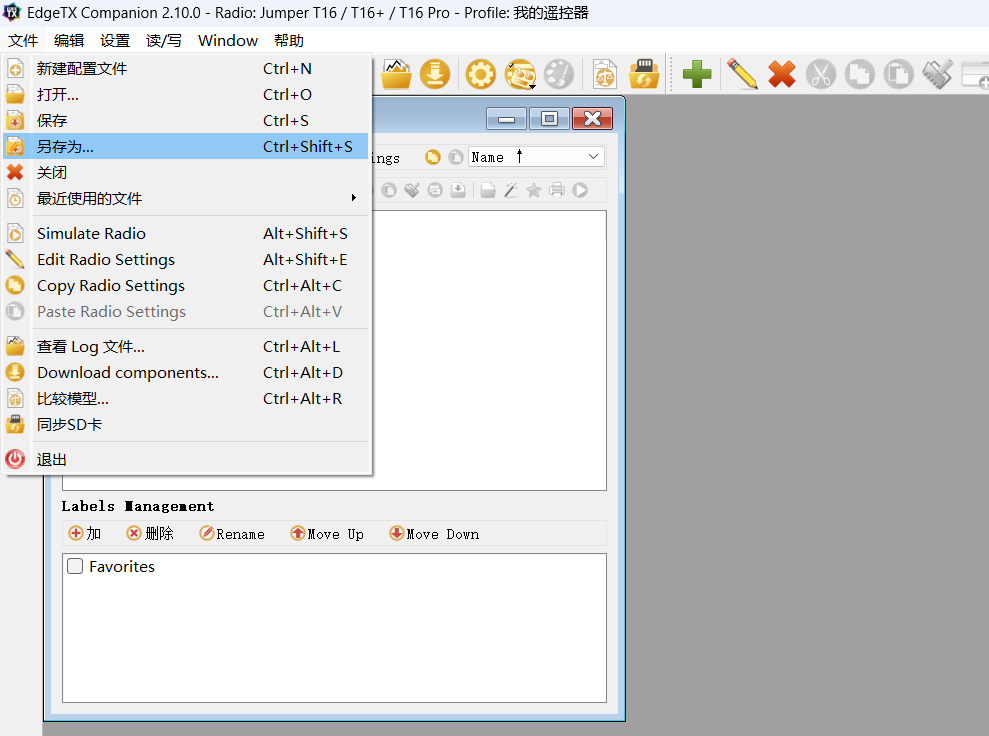This screenshot has height=736, width=989.
Task: Click the printer icon in models toolbar
Action: coord(557,190)
